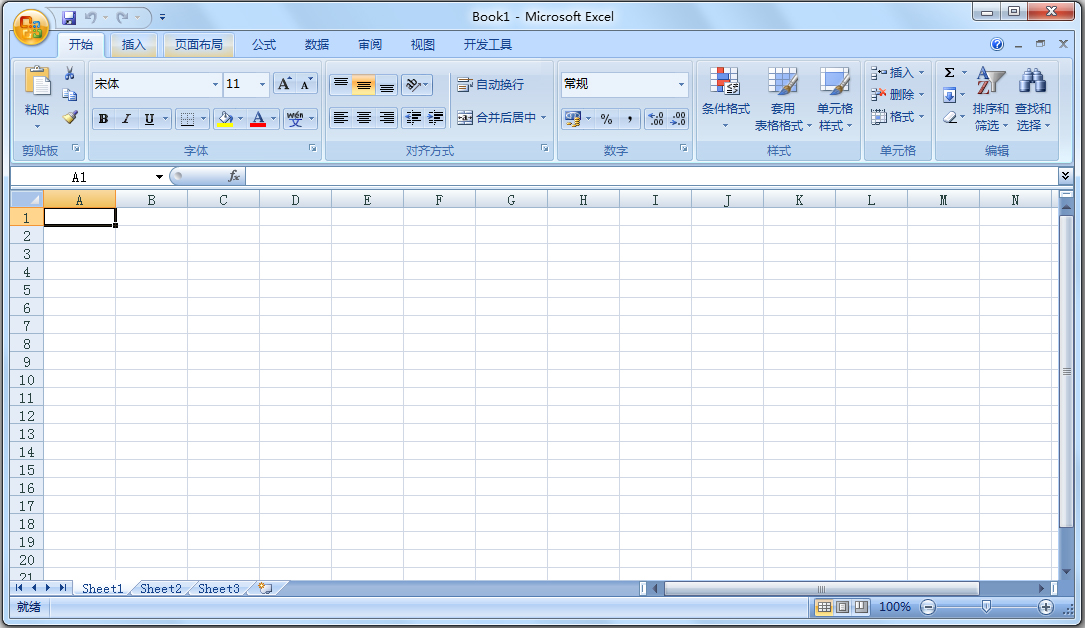
Task: Toggle Bold formatting
Action: click(x=103, y=119)
